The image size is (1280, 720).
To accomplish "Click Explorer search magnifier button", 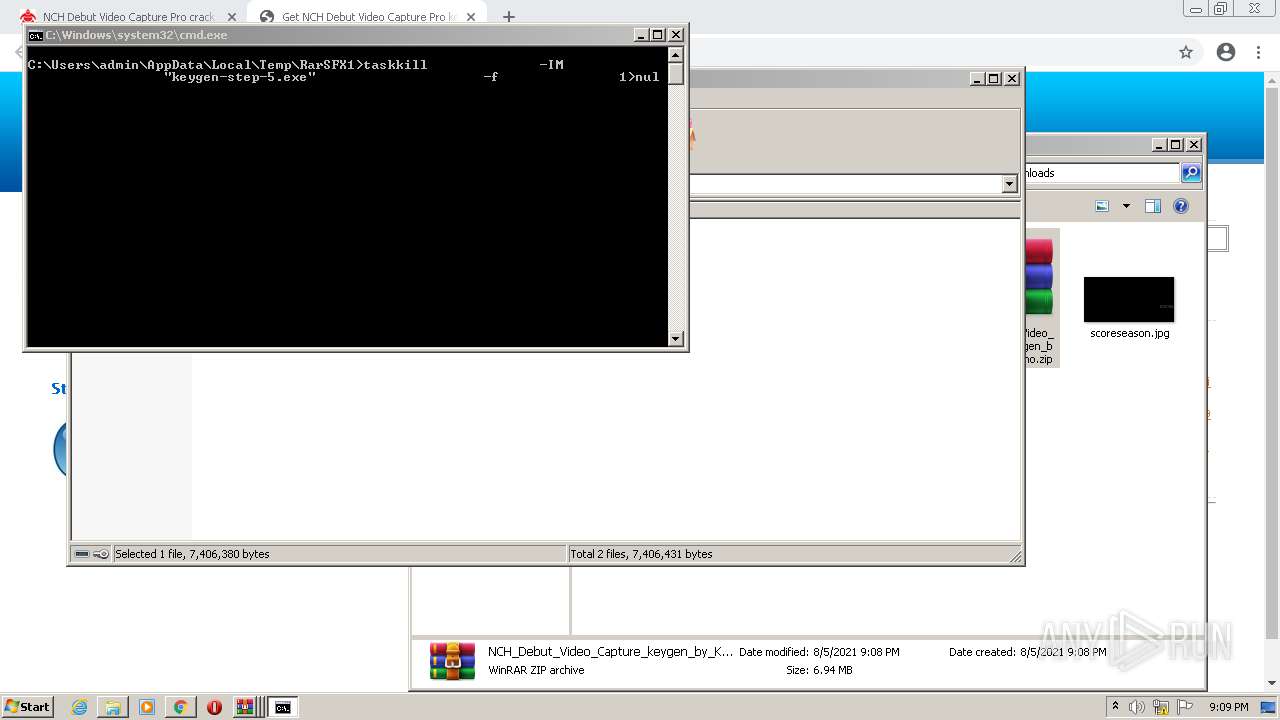I will tap(1191, 173).
